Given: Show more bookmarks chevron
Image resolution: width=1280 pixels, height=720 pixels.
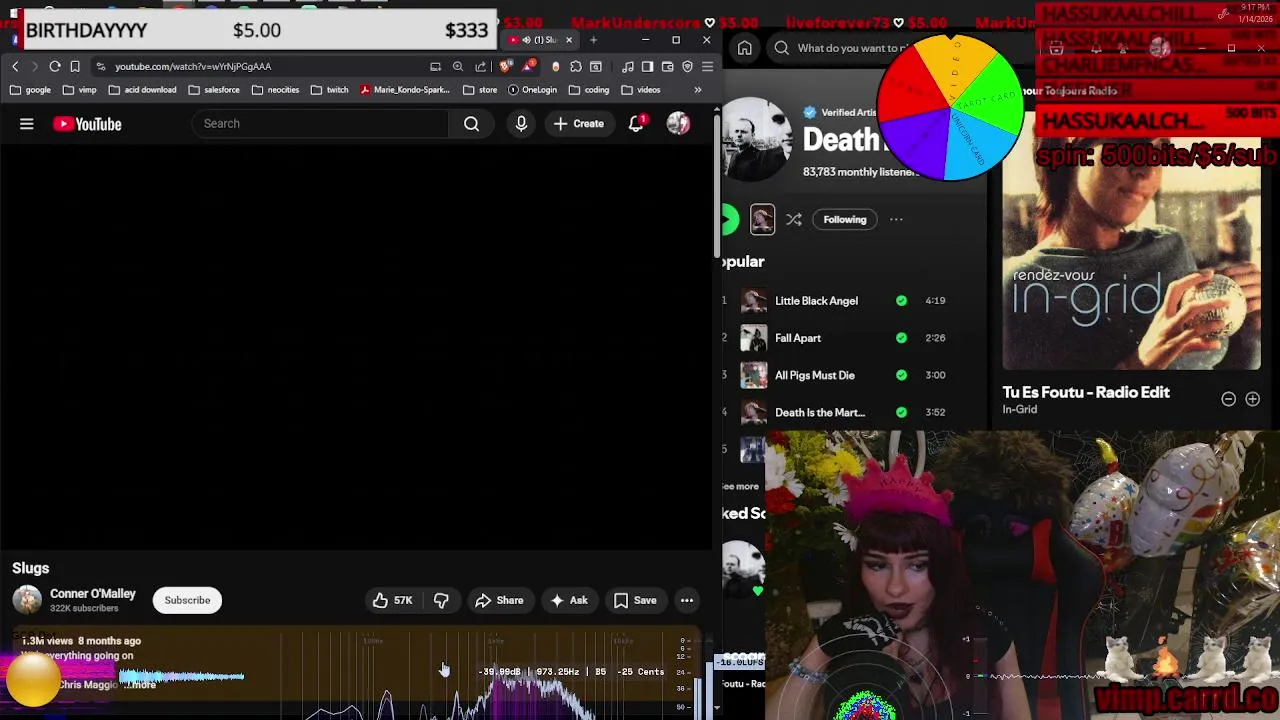Looking at the screenshot, I should [698, 89].
